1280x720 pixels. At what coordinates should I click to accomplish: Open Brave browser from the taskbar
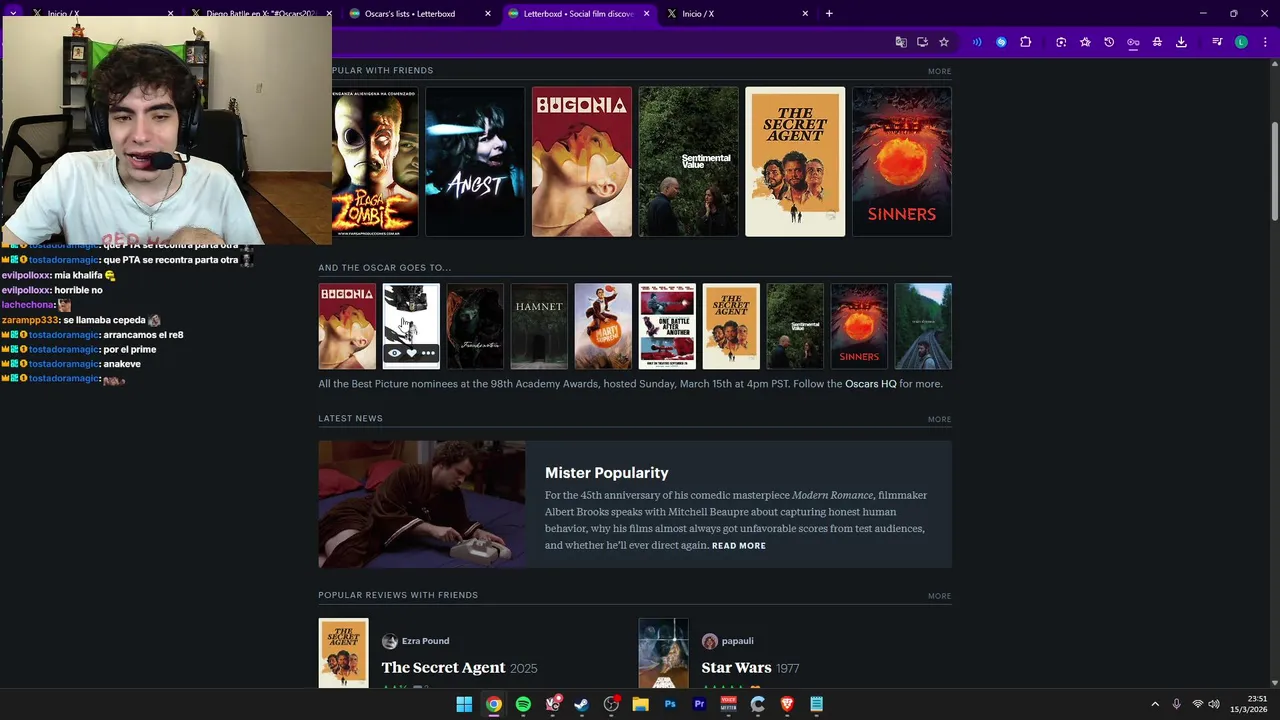click(787, 704)
